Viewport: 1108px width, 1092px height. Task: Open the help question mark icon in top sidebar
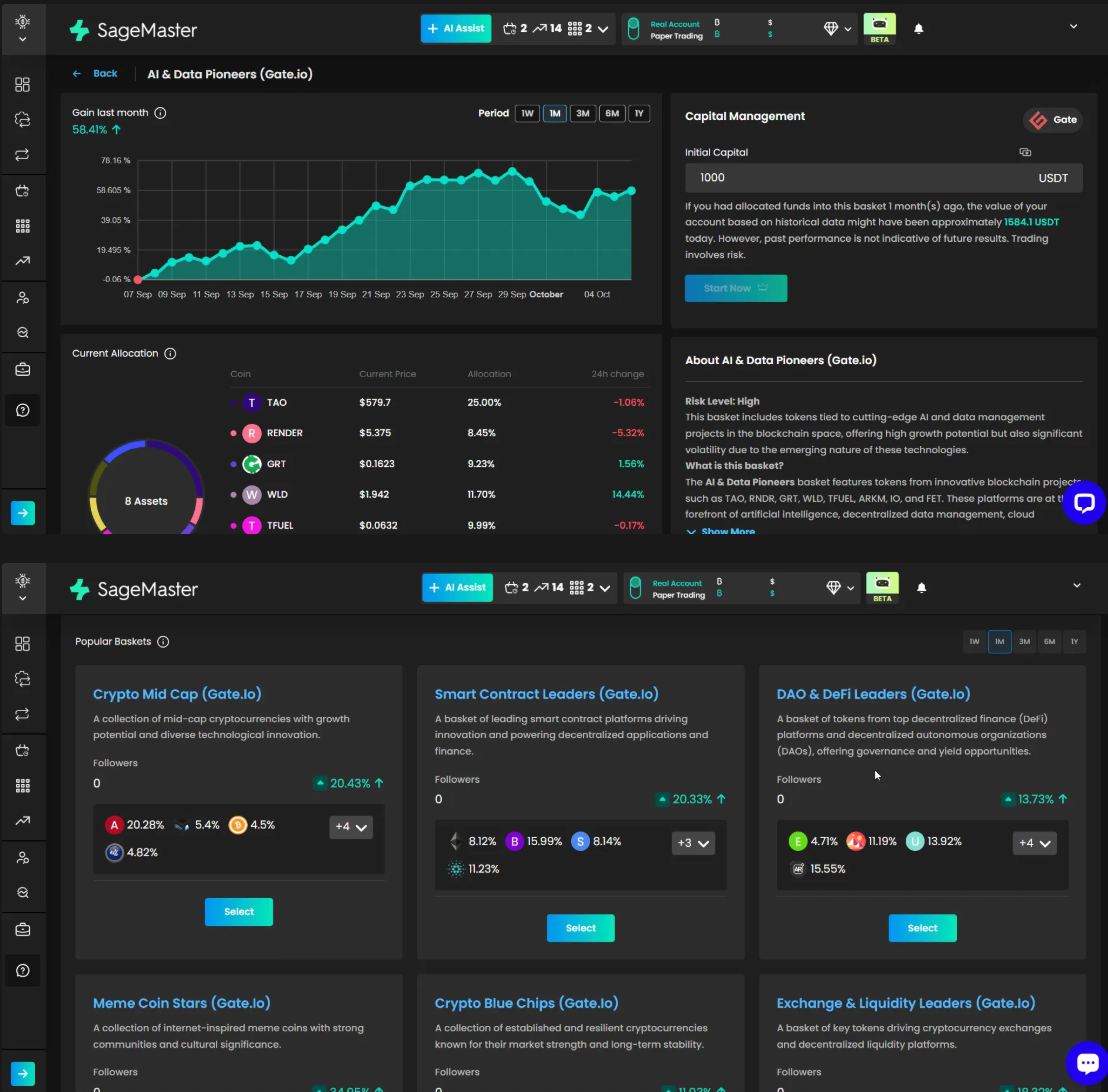point(23,411)
